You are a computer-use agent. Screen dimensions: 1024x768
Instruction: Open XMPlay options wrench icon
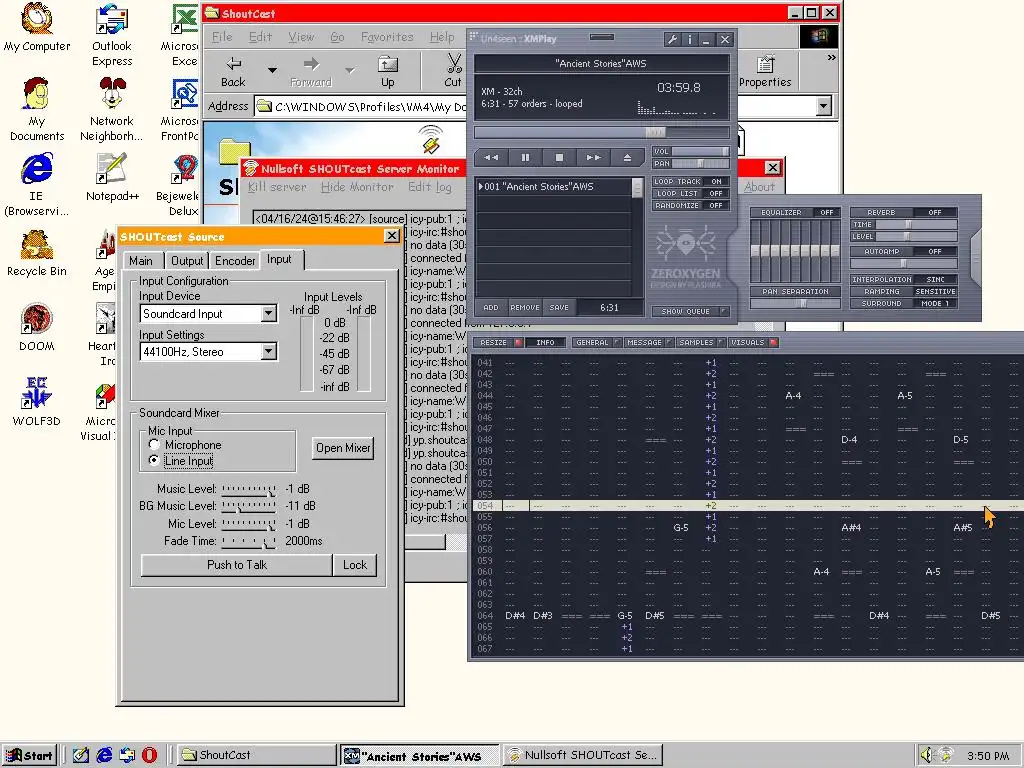point(672,40)
